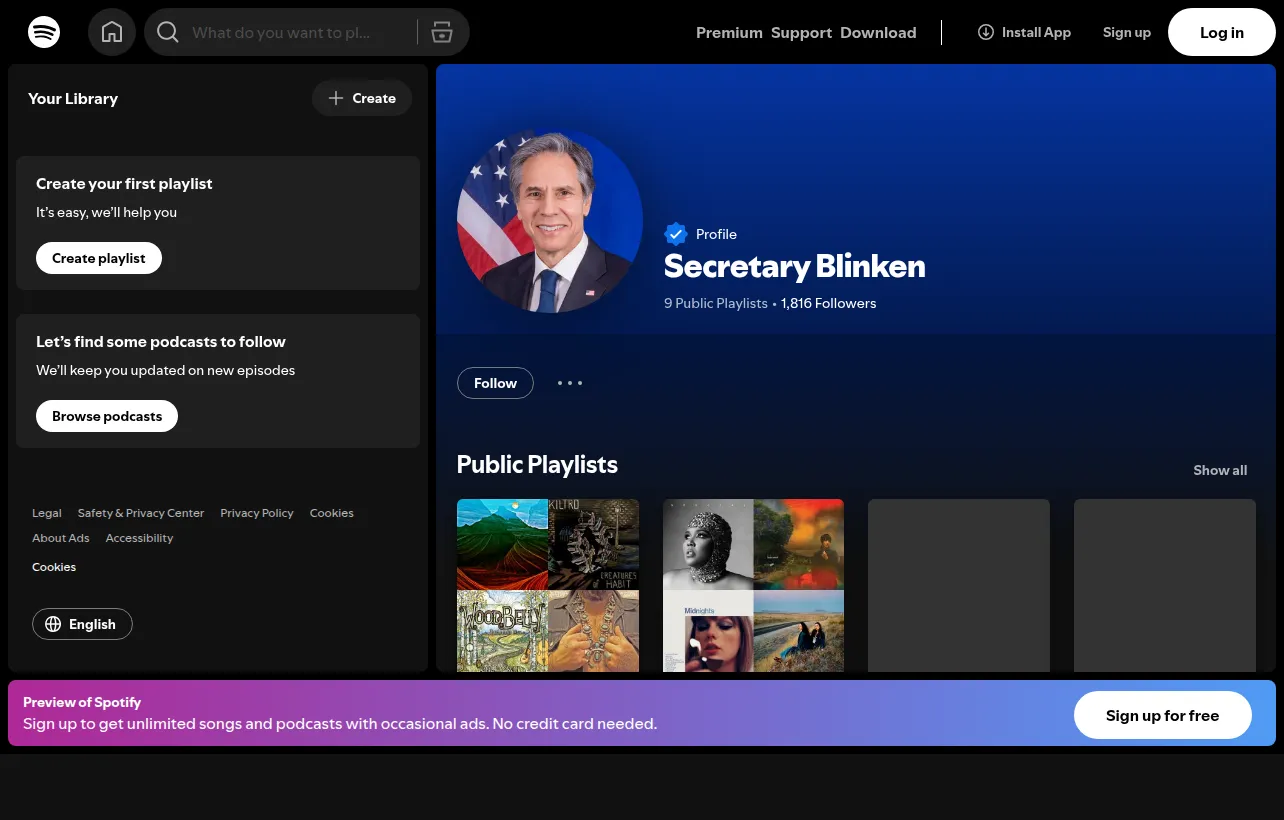1284x820 pixels.
Task: Click Show all public playlists
Action: tap(1220, 470)
